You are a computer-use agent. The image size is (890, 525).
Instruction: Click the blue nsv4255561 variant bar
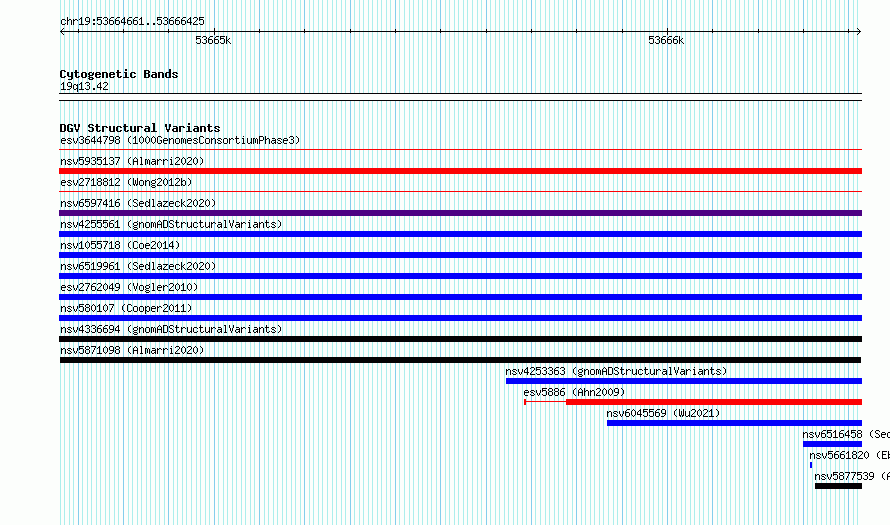[460, 234]
